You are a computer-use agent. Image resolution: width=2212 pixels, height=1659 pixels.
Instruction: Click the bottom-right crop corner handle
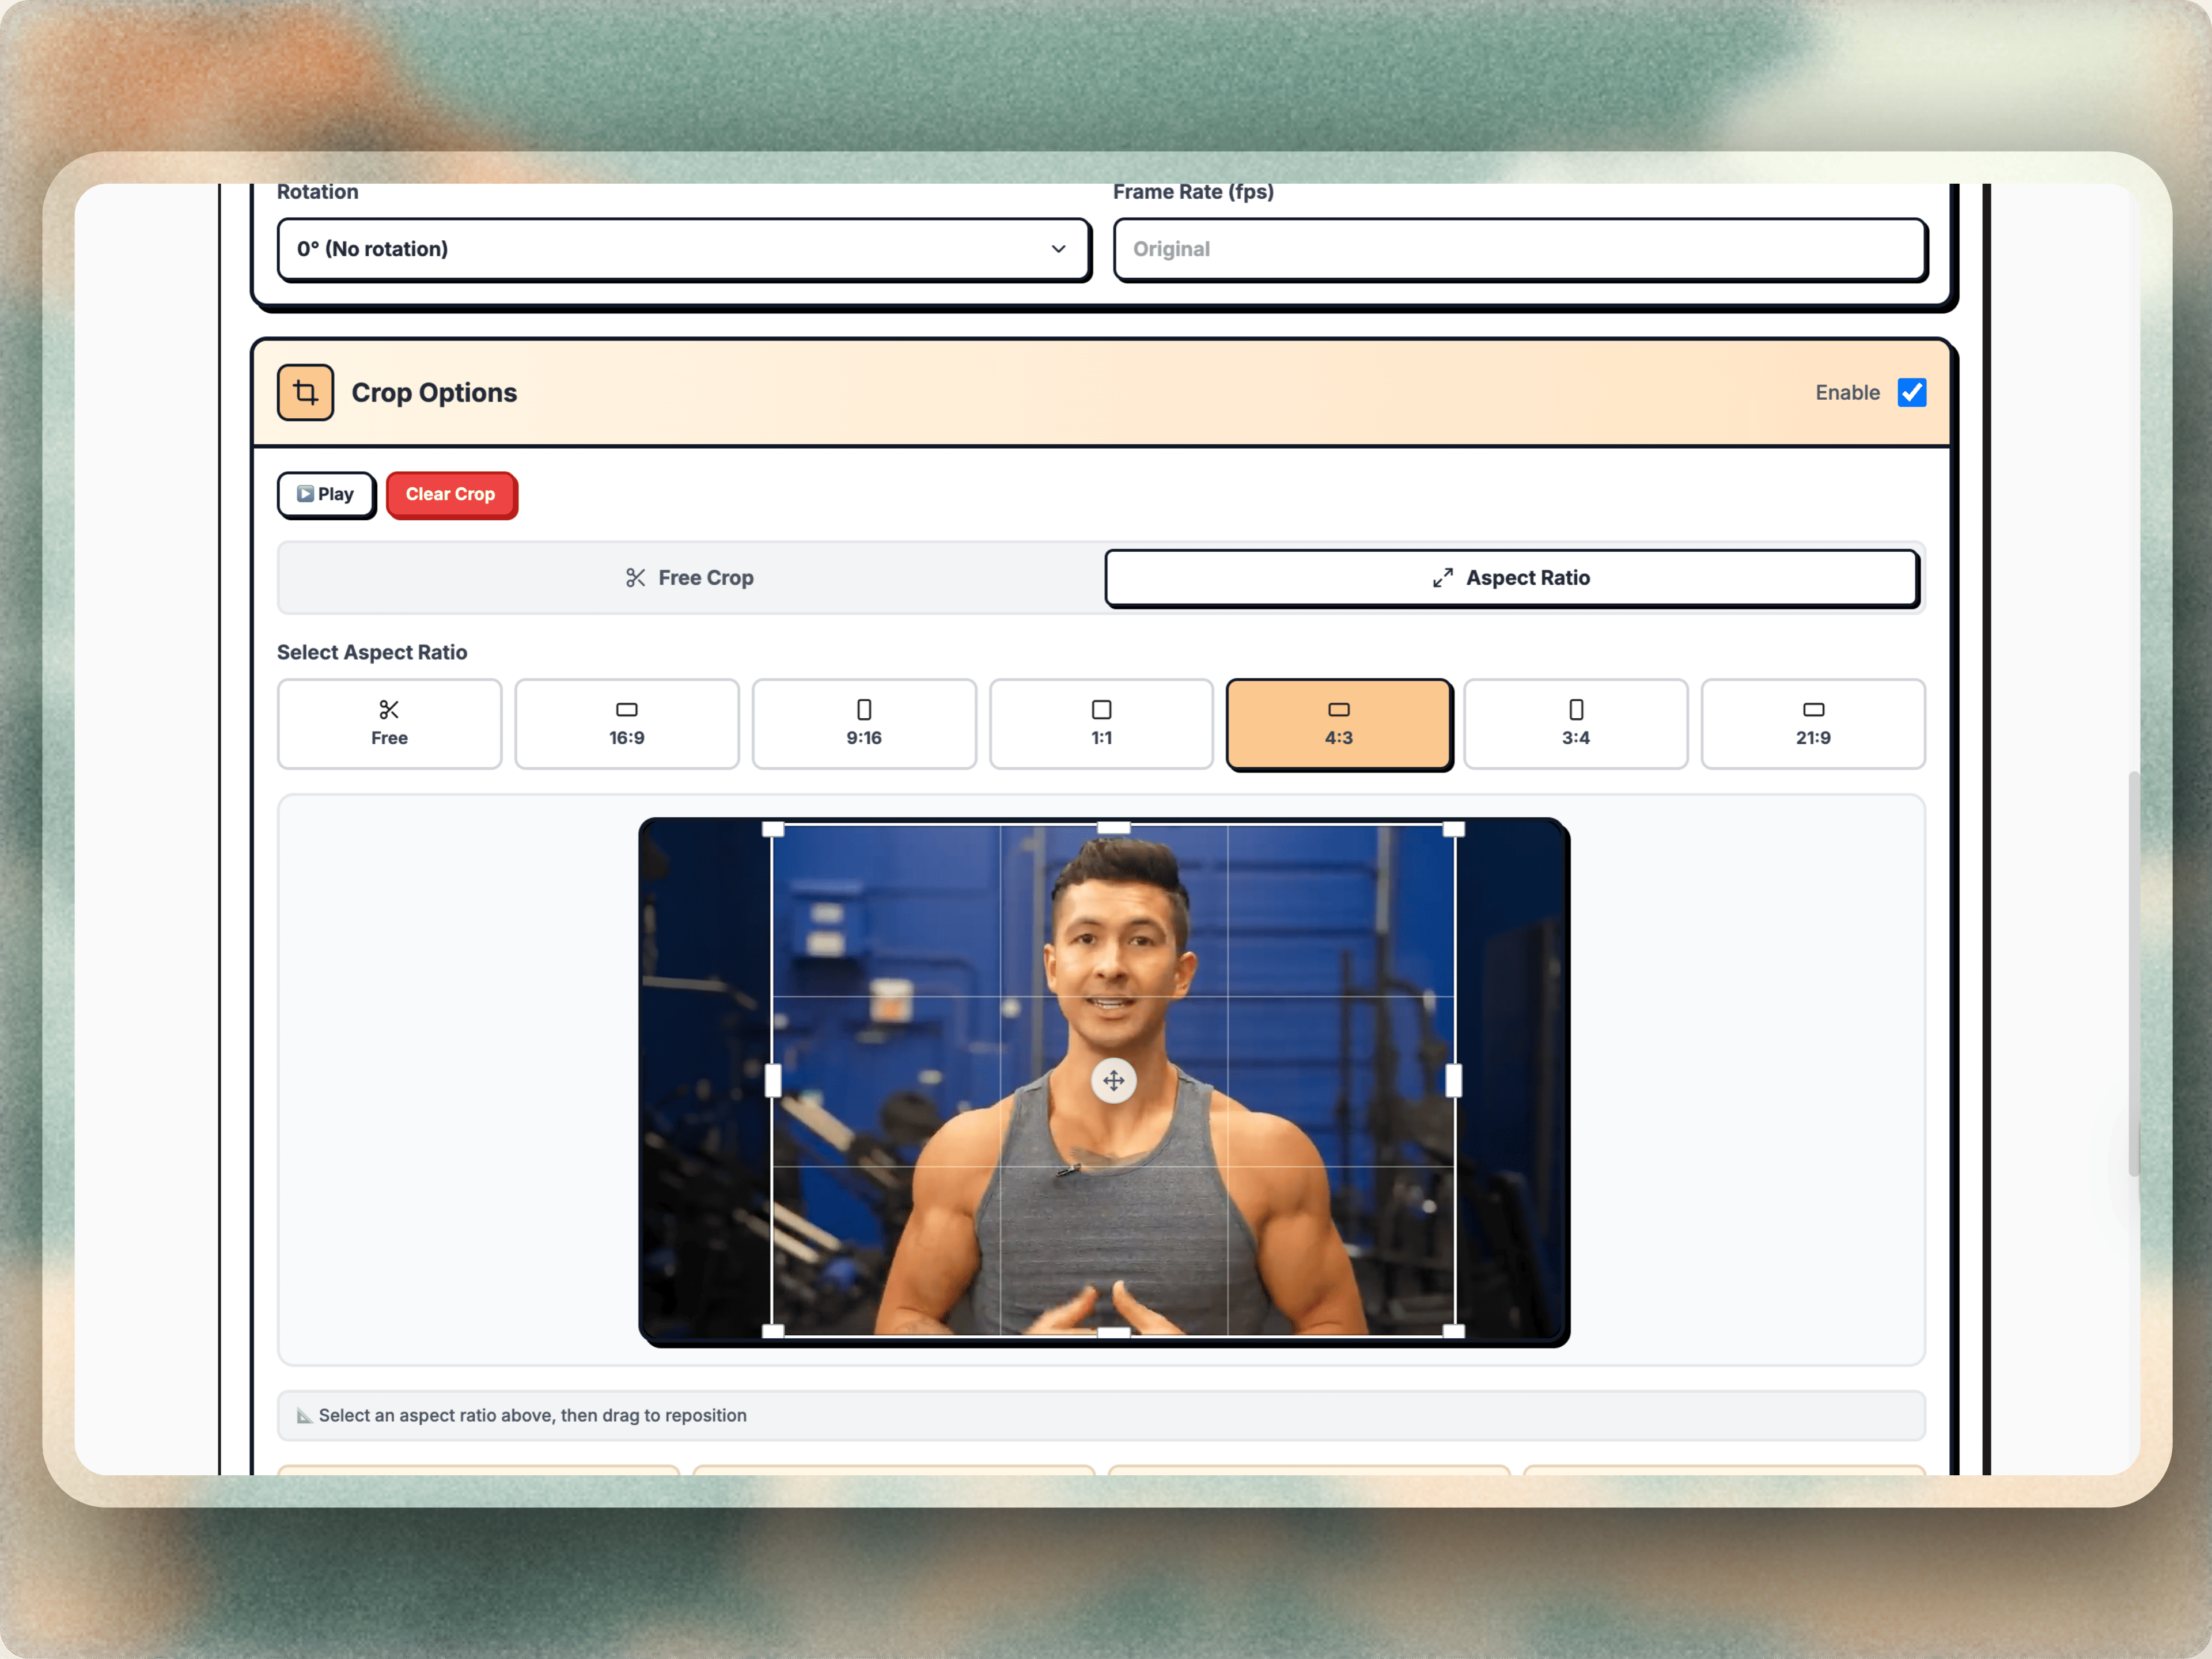pyautogui.click(x=1454, y=1331)
